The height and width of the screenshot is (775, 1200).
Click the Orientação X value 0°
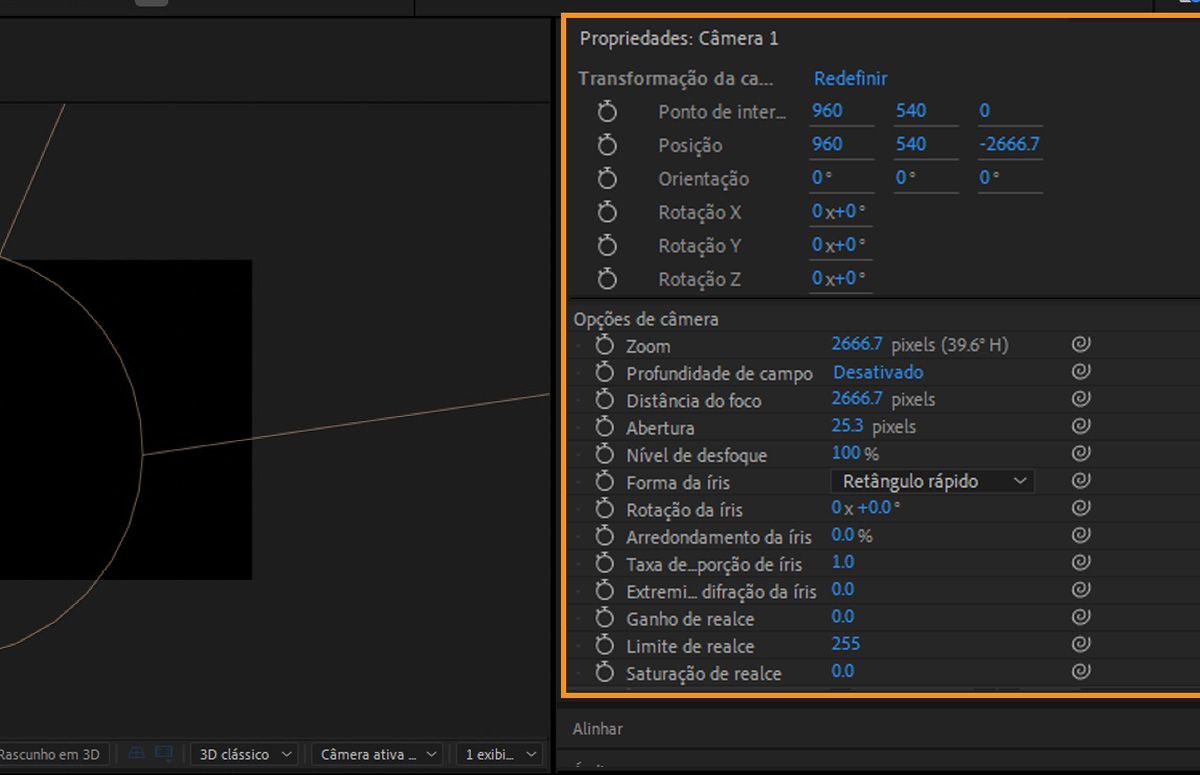[822, 178]
